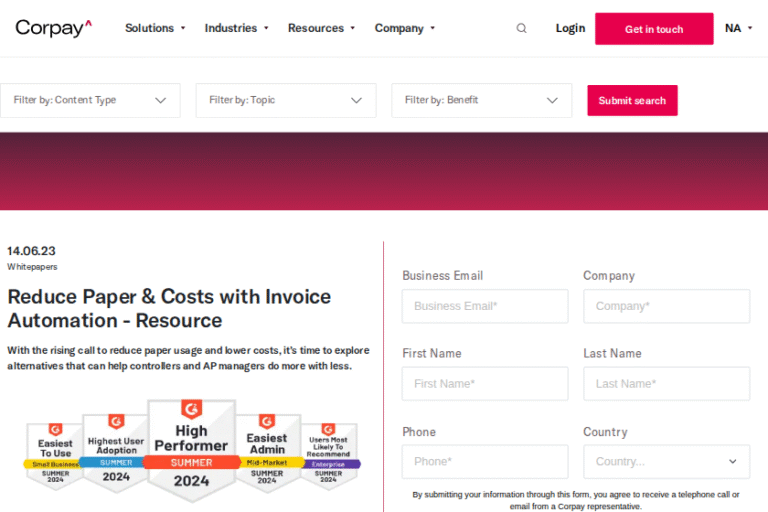768x512 pixels.
Task: Open the search magnifier icon
Action: point(521,29)
